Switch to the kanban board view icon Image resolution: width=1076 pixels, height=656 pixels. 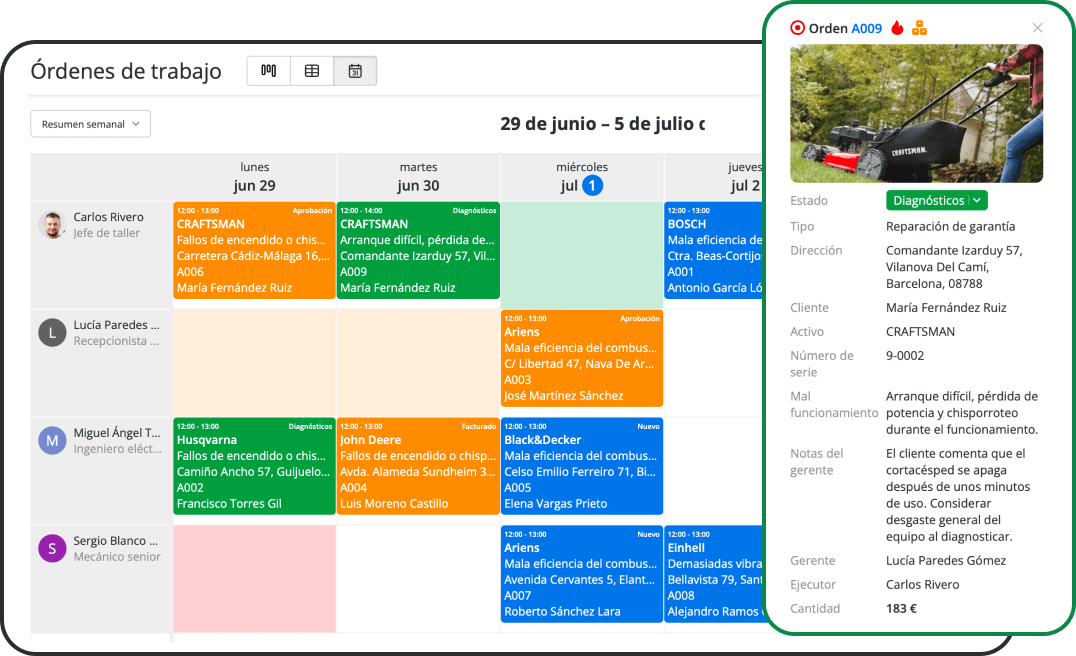(269, 71)
